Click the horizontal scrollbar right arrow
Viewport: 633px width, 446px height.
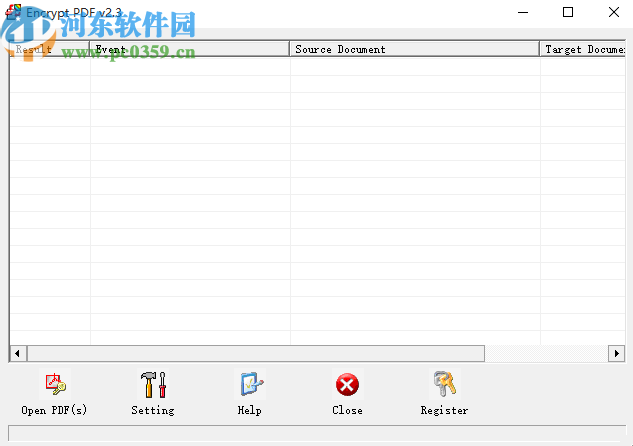coord(616,354)
